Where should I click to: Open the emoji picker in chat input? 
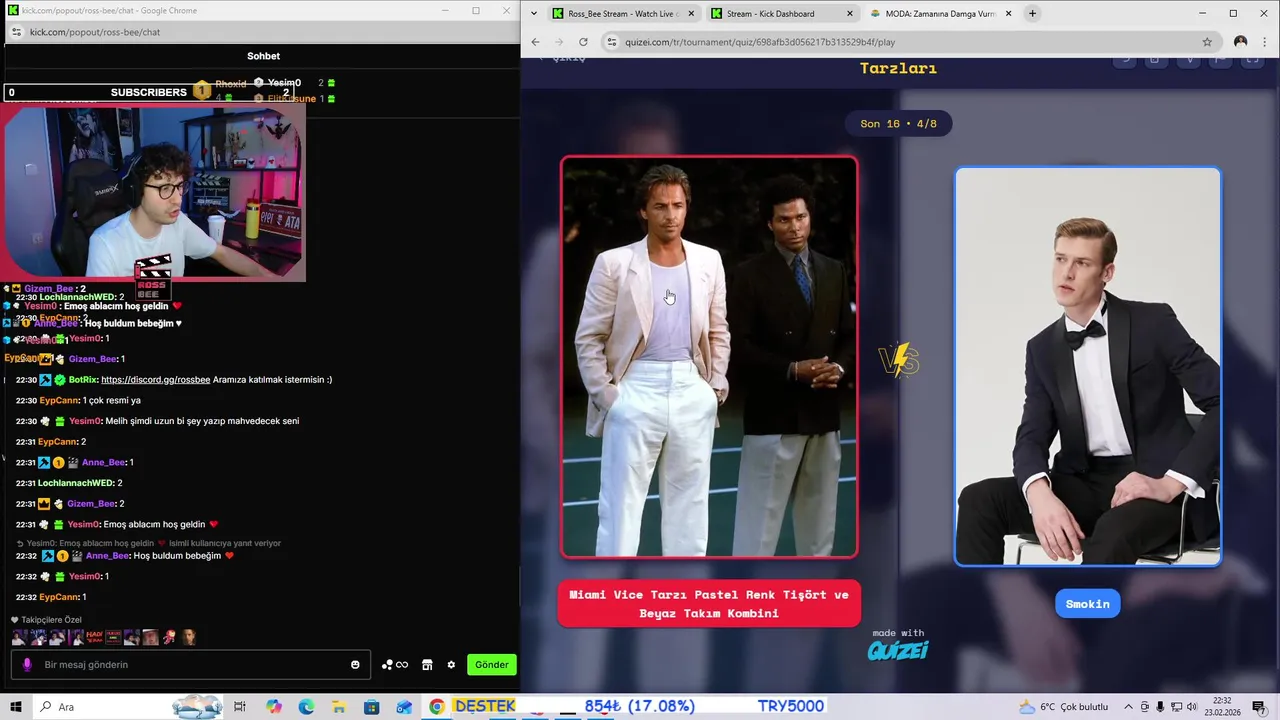tap(355, 665)
